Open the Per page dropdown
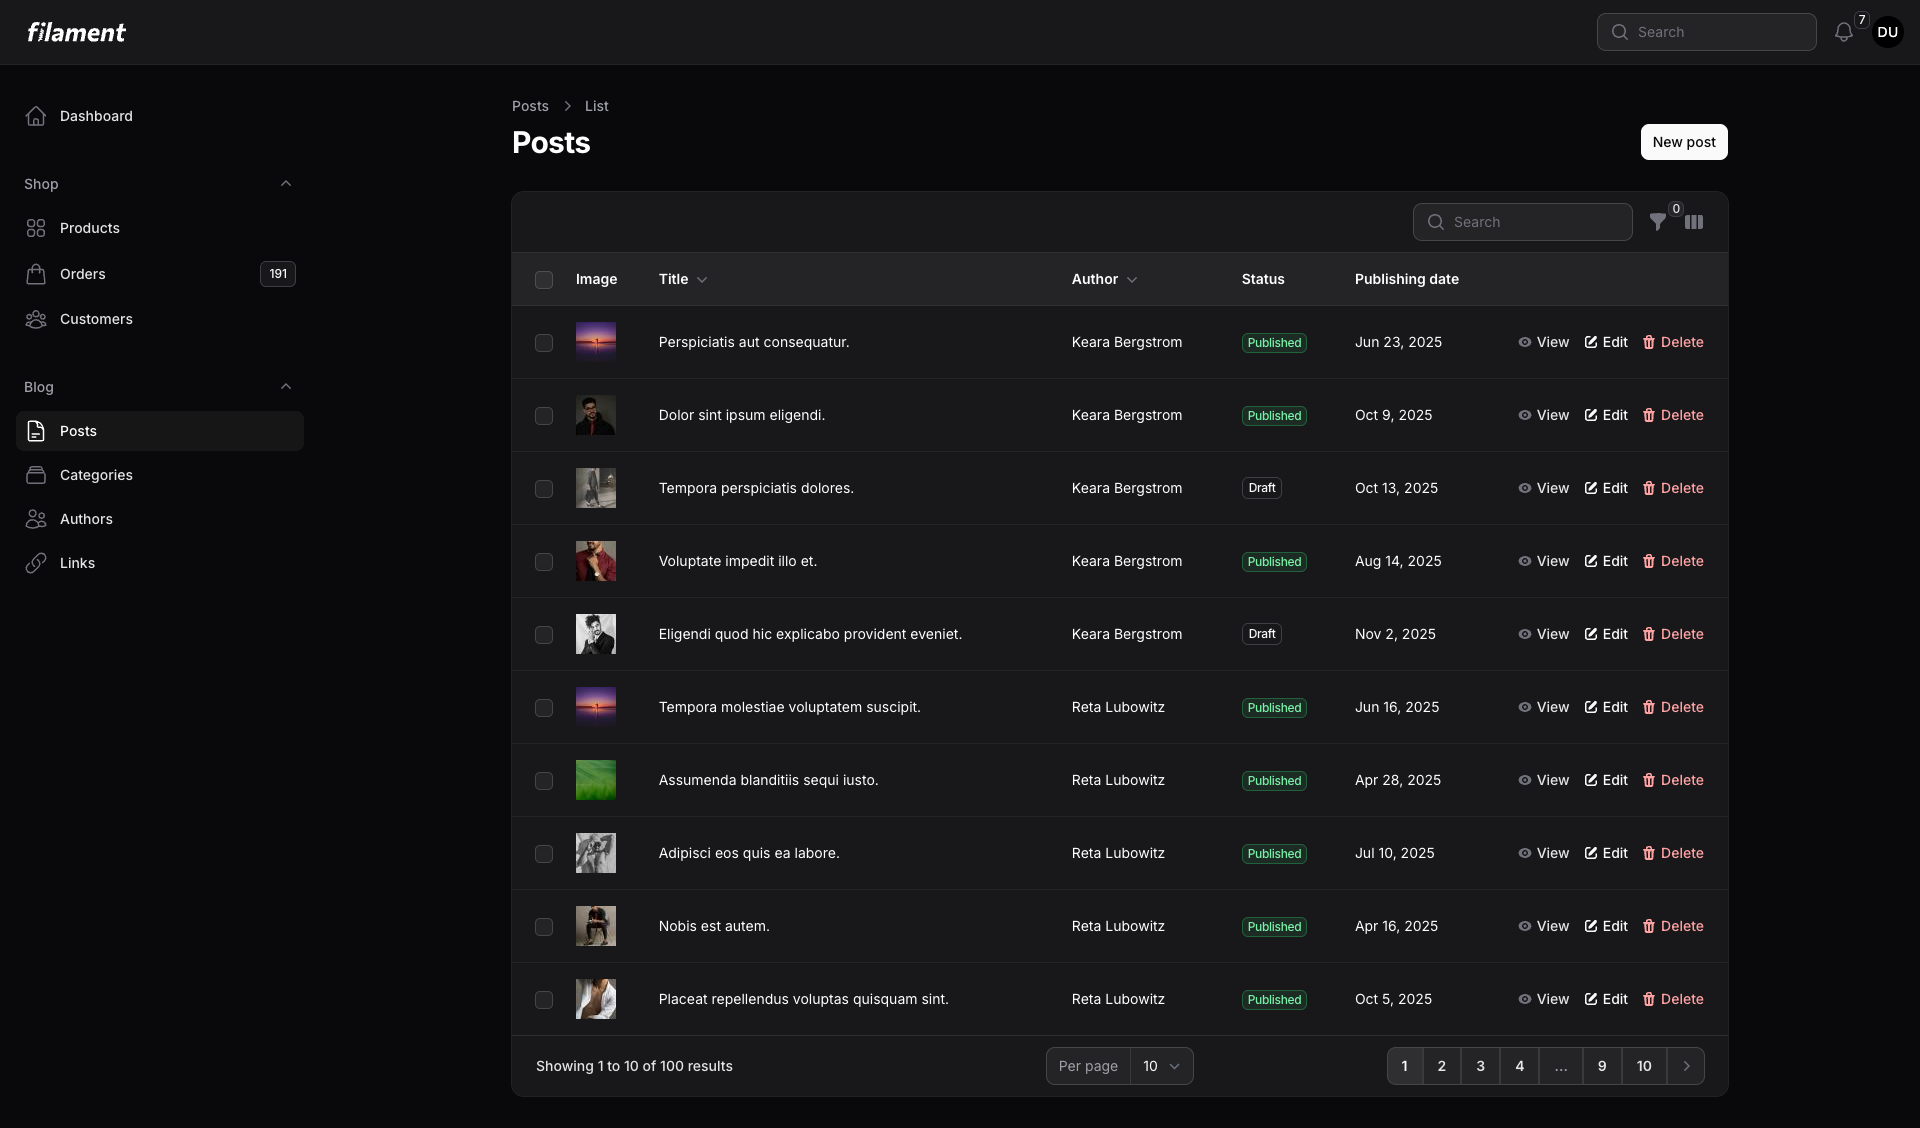 tap(1162, 1066)
